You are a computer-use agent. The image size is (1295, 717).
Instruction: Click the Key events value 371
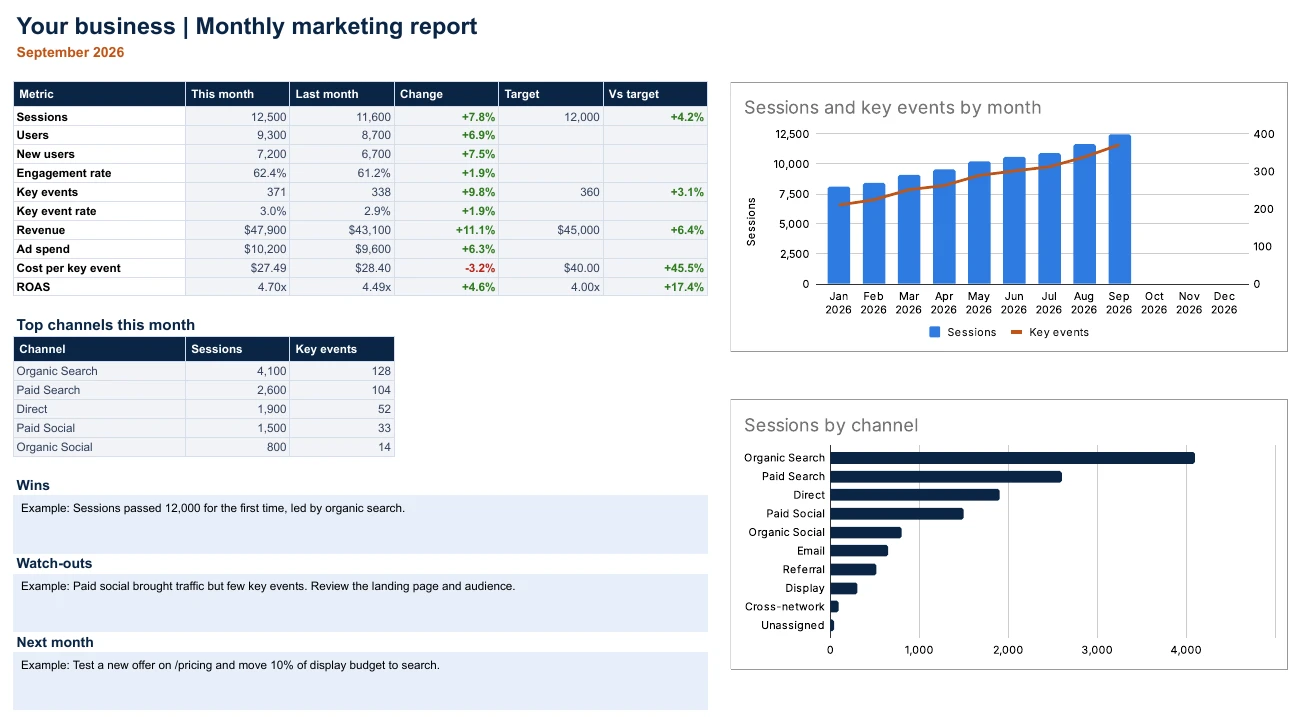point(277,192)
